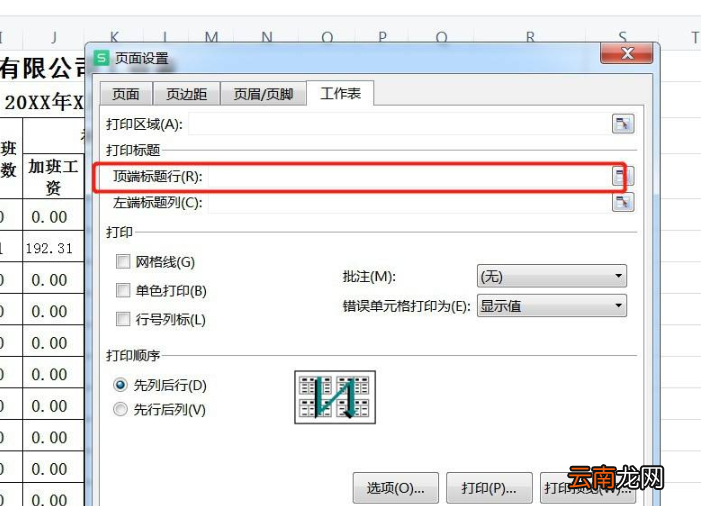This screenshot has width=701, height=506.
Task: Select column J header in the spreadsheet
Action: coord(54,37)
